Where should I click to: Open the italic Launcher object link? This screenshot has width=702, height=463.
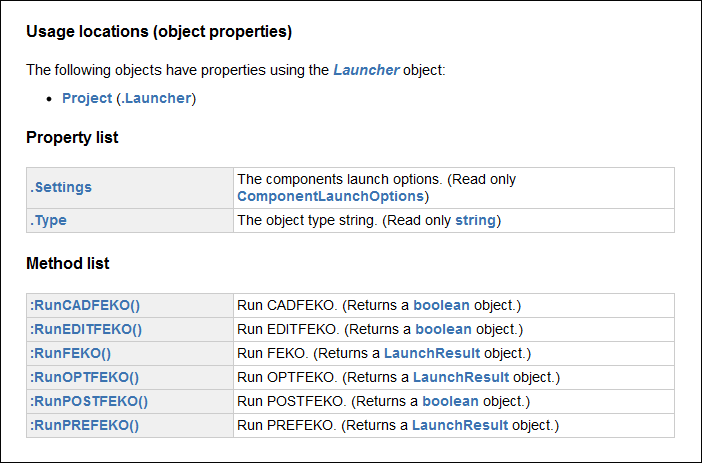366,70
